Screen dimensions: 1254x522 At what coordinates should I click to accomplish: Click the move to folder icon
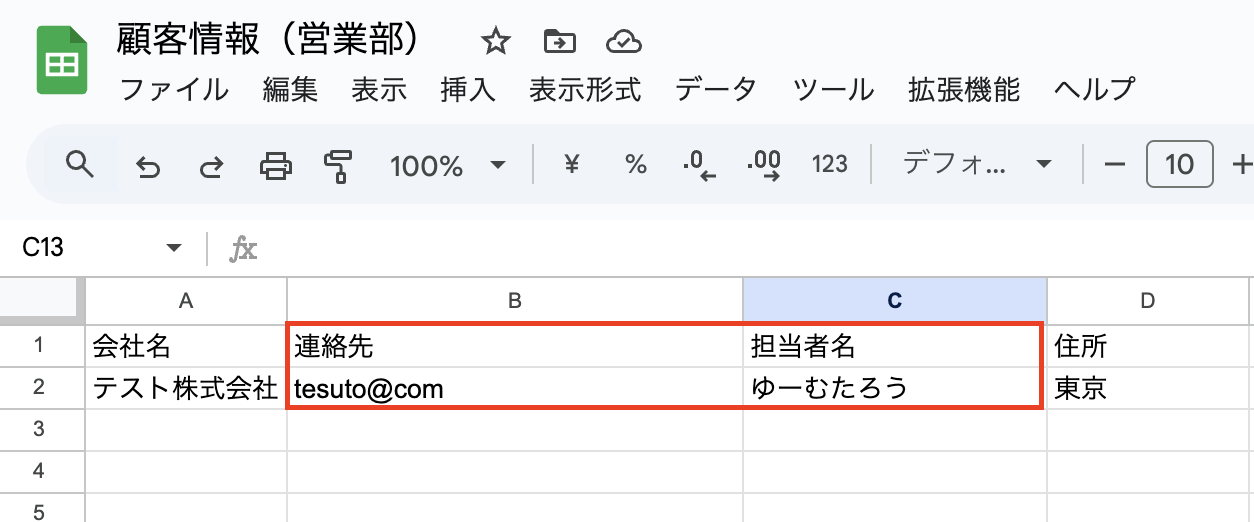[560, 42]
